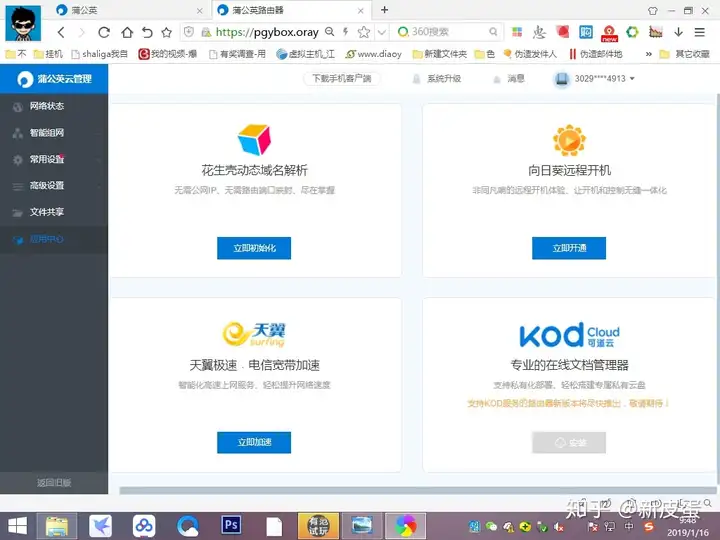Click the undo close-tab icon

coord(147,32)
